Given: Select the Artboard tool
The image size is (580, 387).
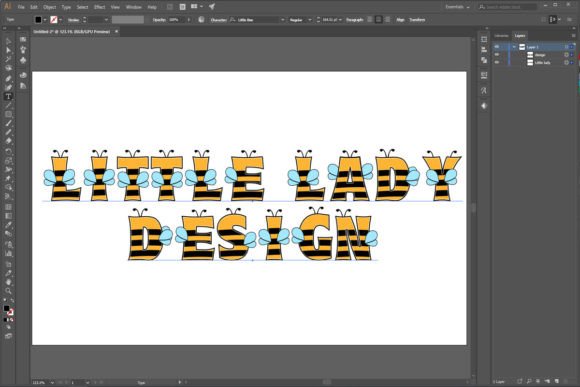Looking at the screenshot, I should [8, 264].
